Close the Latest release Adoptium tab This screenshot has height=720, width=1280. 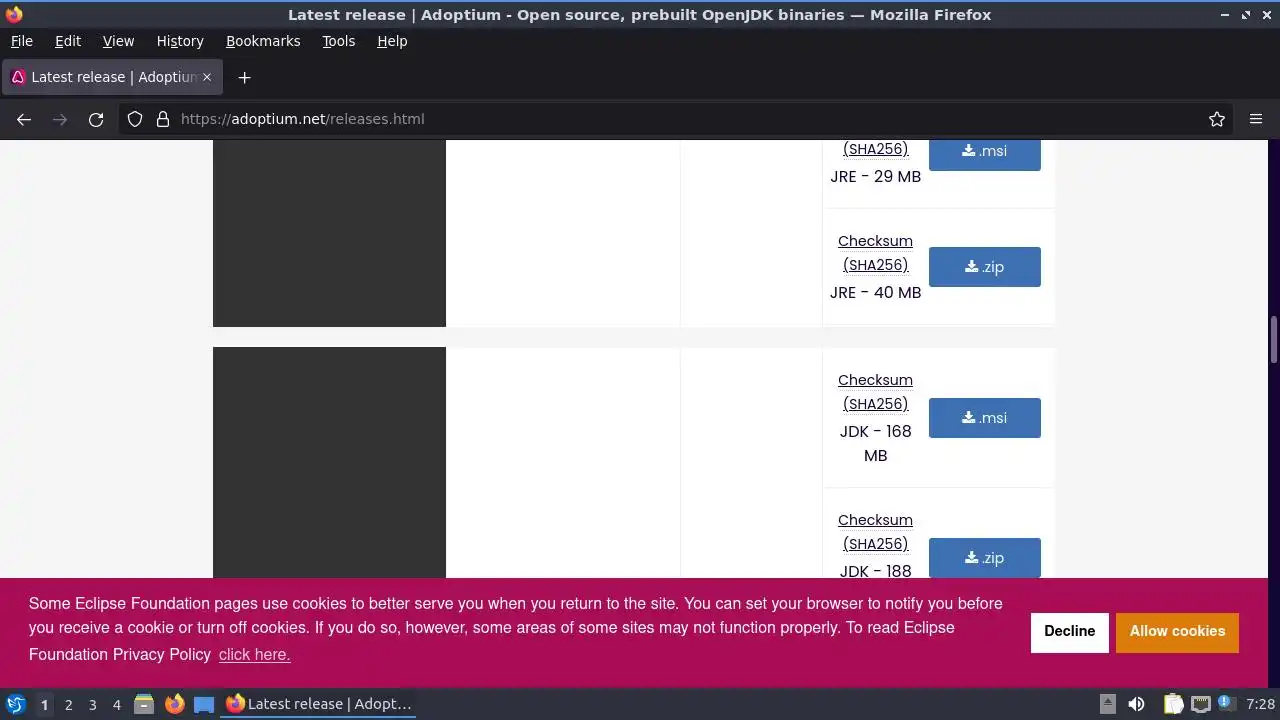(207, 77)
